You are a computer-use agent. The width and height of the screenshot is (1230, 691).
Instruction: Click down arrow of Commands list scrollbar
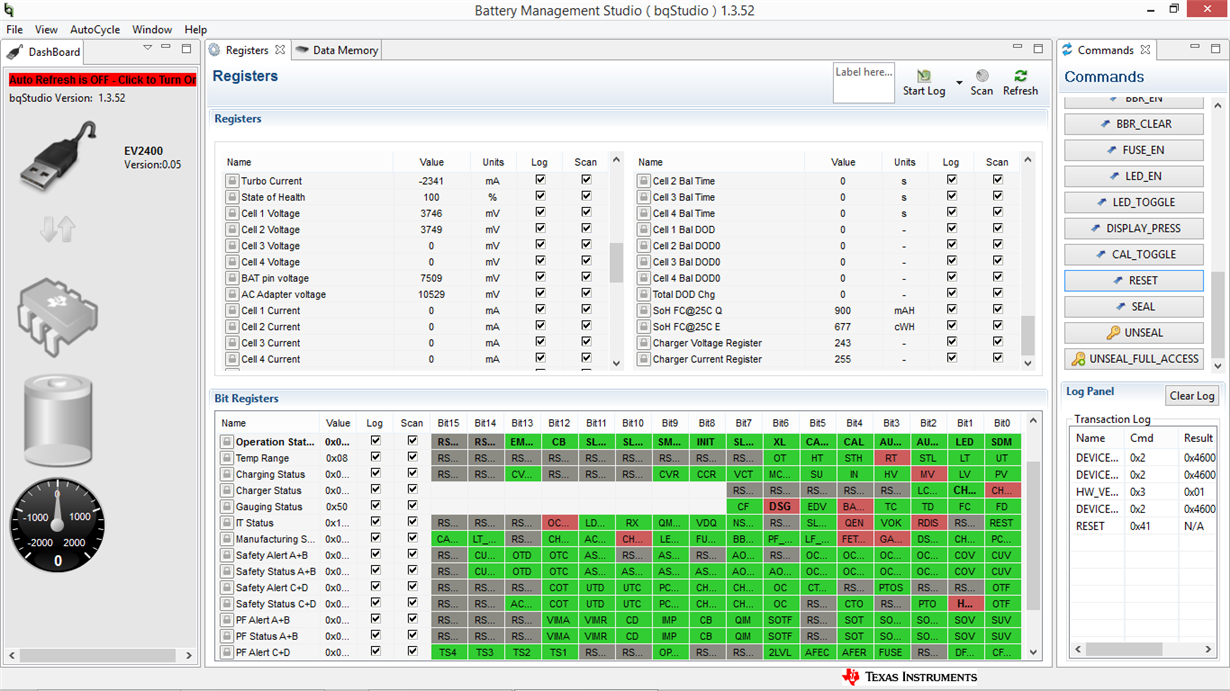(x=1217, y=366)
